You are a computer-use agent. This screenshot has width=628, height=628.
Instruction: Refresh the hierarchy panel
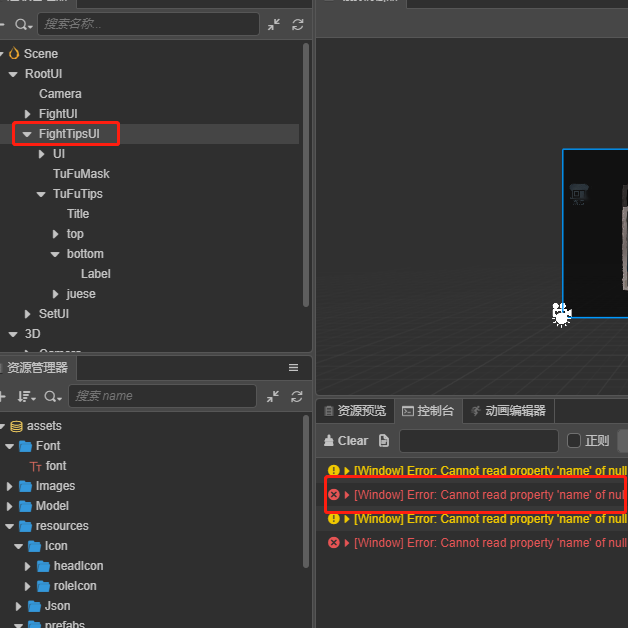[298, 25]
